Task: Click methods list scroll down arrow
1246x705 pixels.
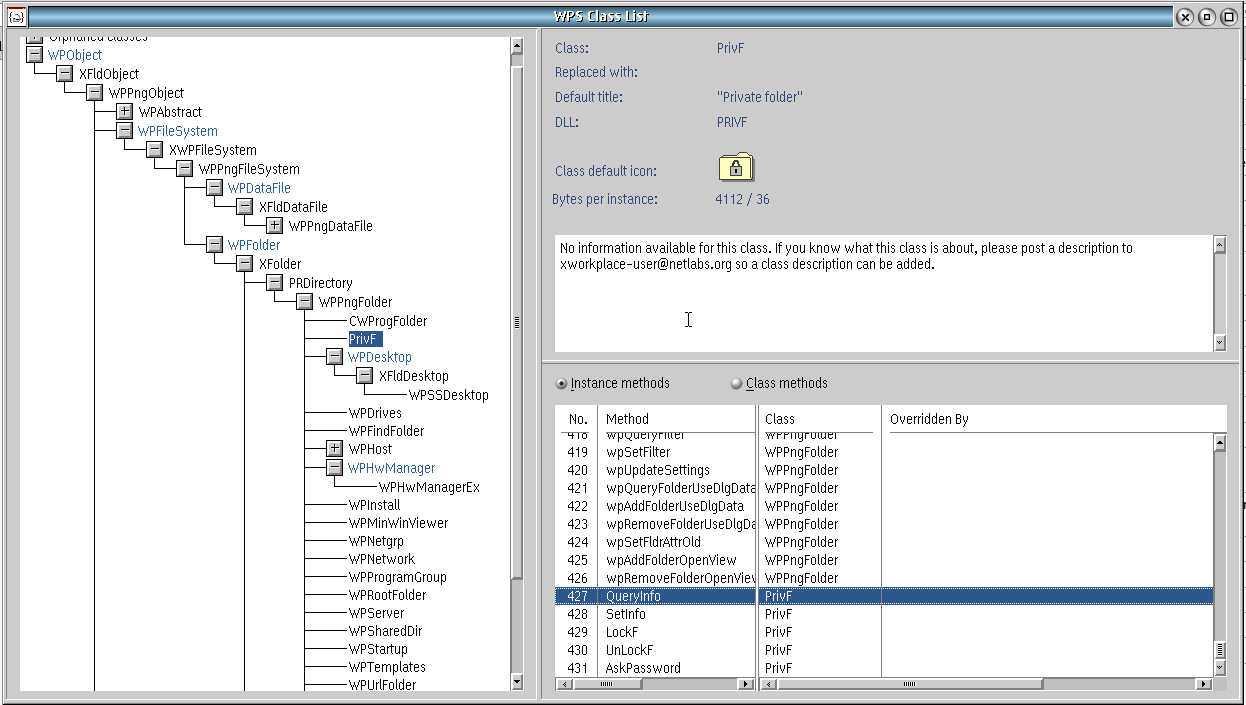Action: click(1219, 668)
